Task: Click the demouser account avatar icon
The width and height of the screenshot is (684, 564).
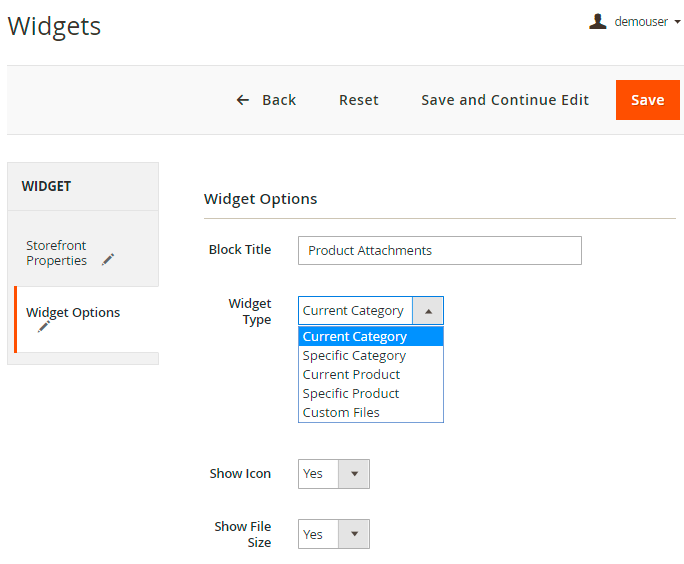Action: coord(598,21)
